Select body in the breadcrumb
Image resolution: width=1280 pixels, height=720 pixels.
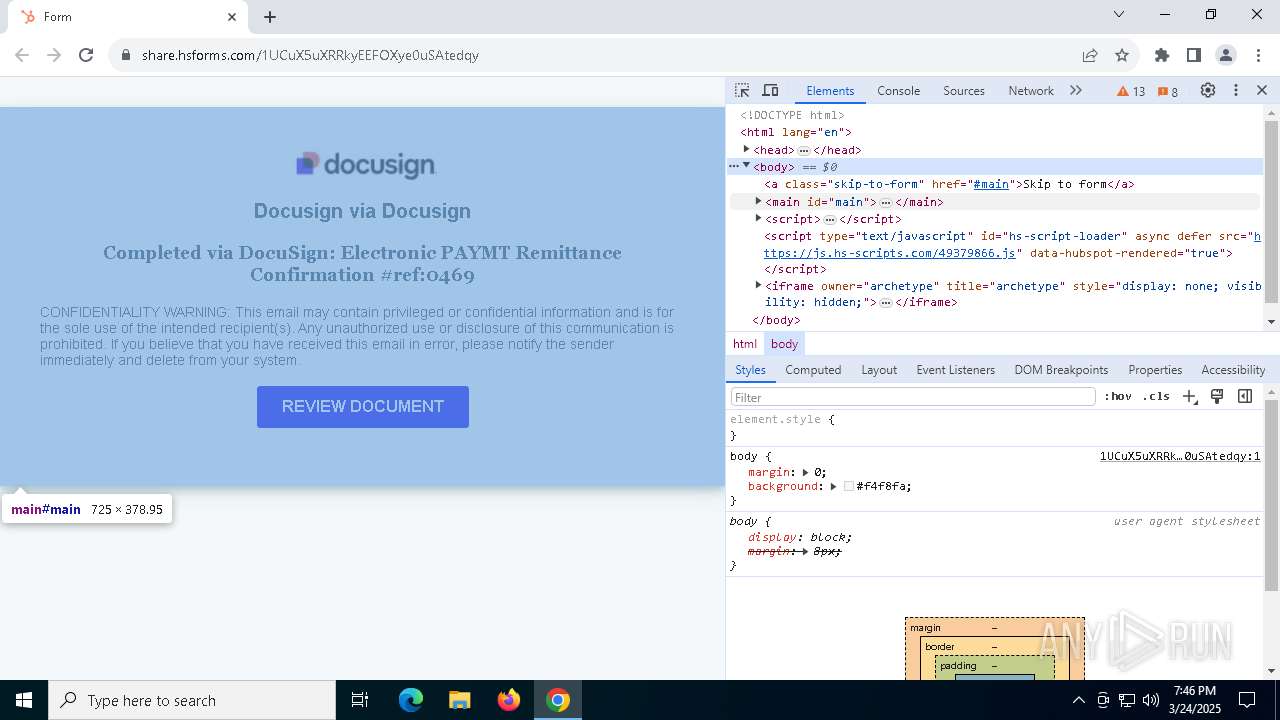click(784, 343)
